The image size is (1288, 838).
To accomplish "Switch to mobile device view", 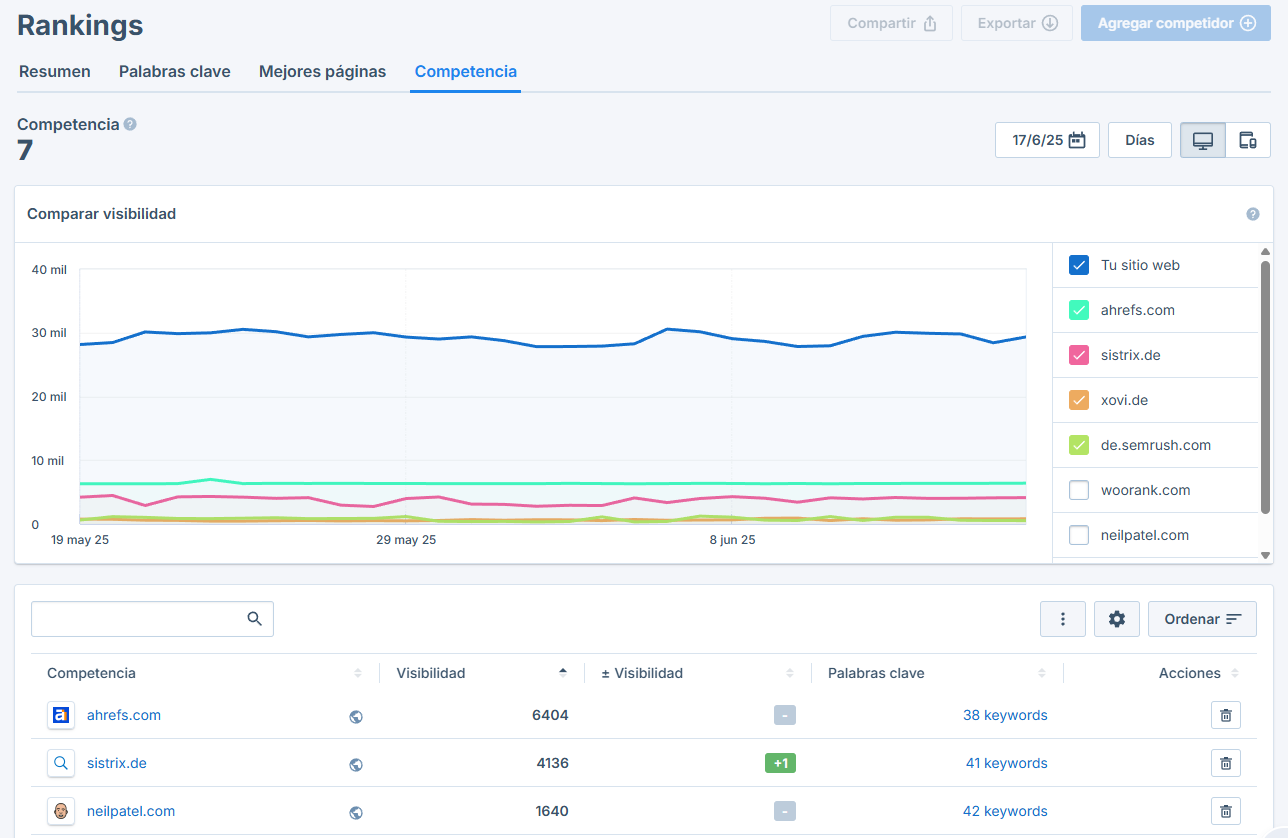I will click(x=1248, y=140).
